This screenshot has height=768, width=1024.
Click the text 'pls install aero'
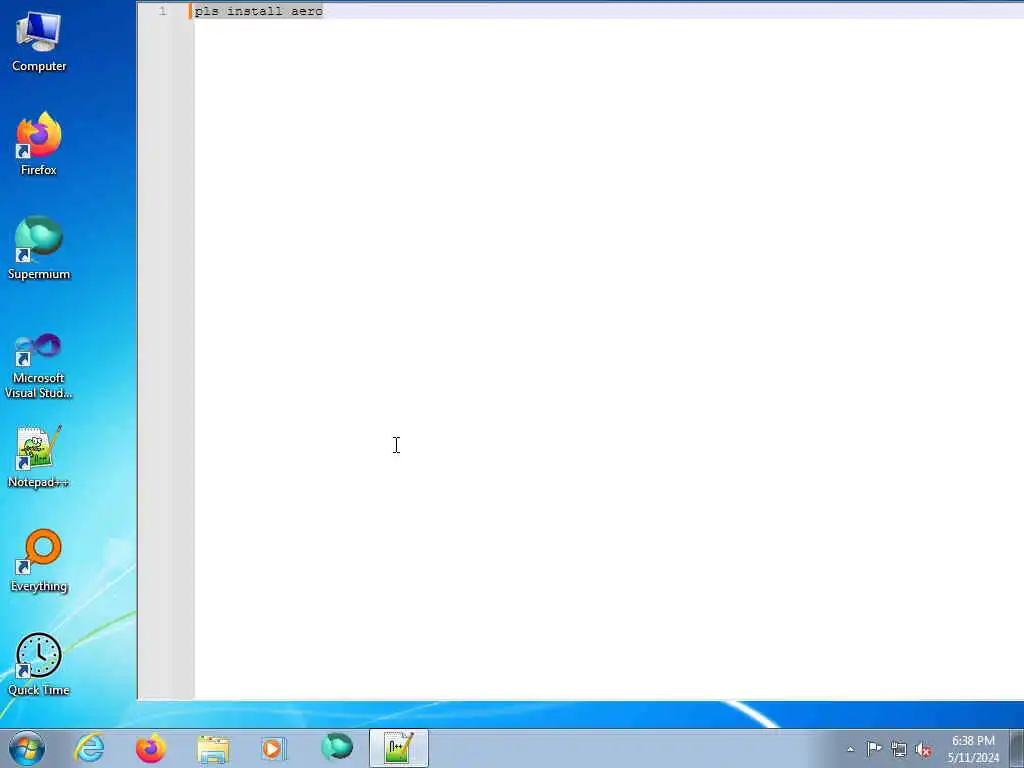pos(259,11)
